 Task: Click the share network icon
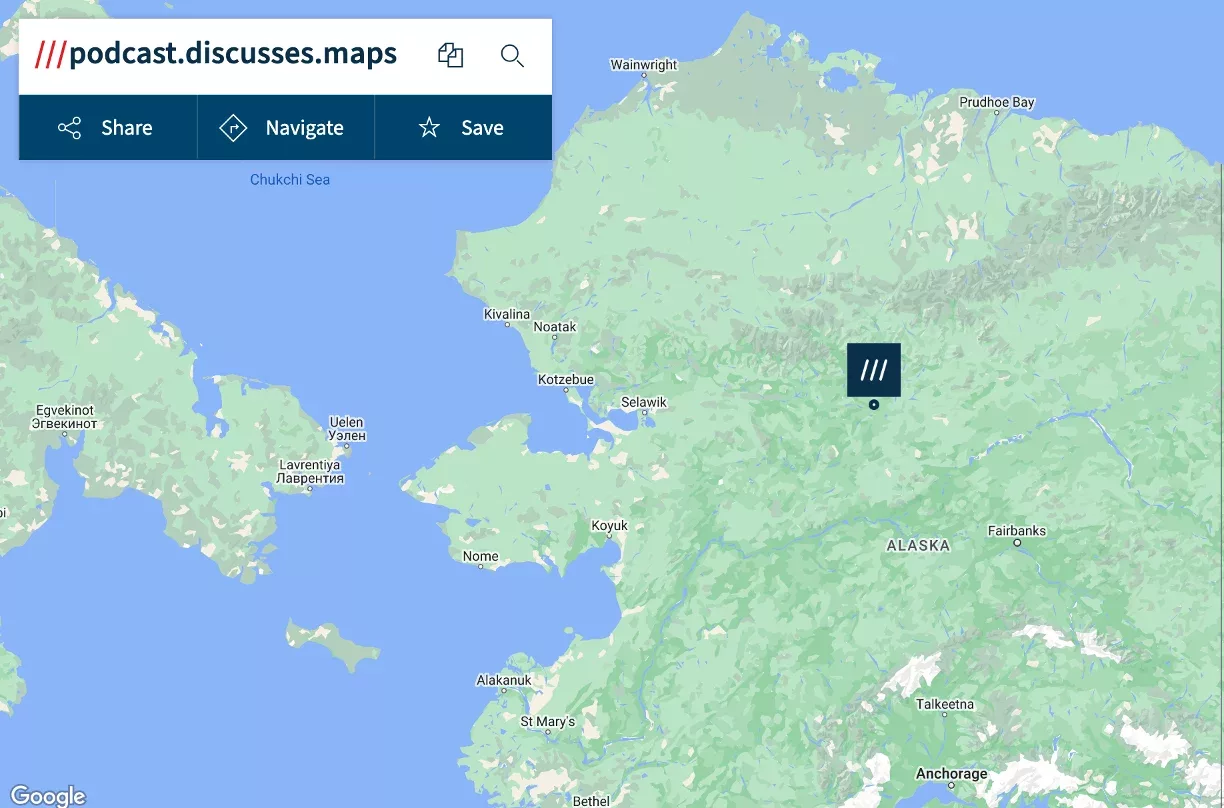pyautogui.click(x=69, y=128)
